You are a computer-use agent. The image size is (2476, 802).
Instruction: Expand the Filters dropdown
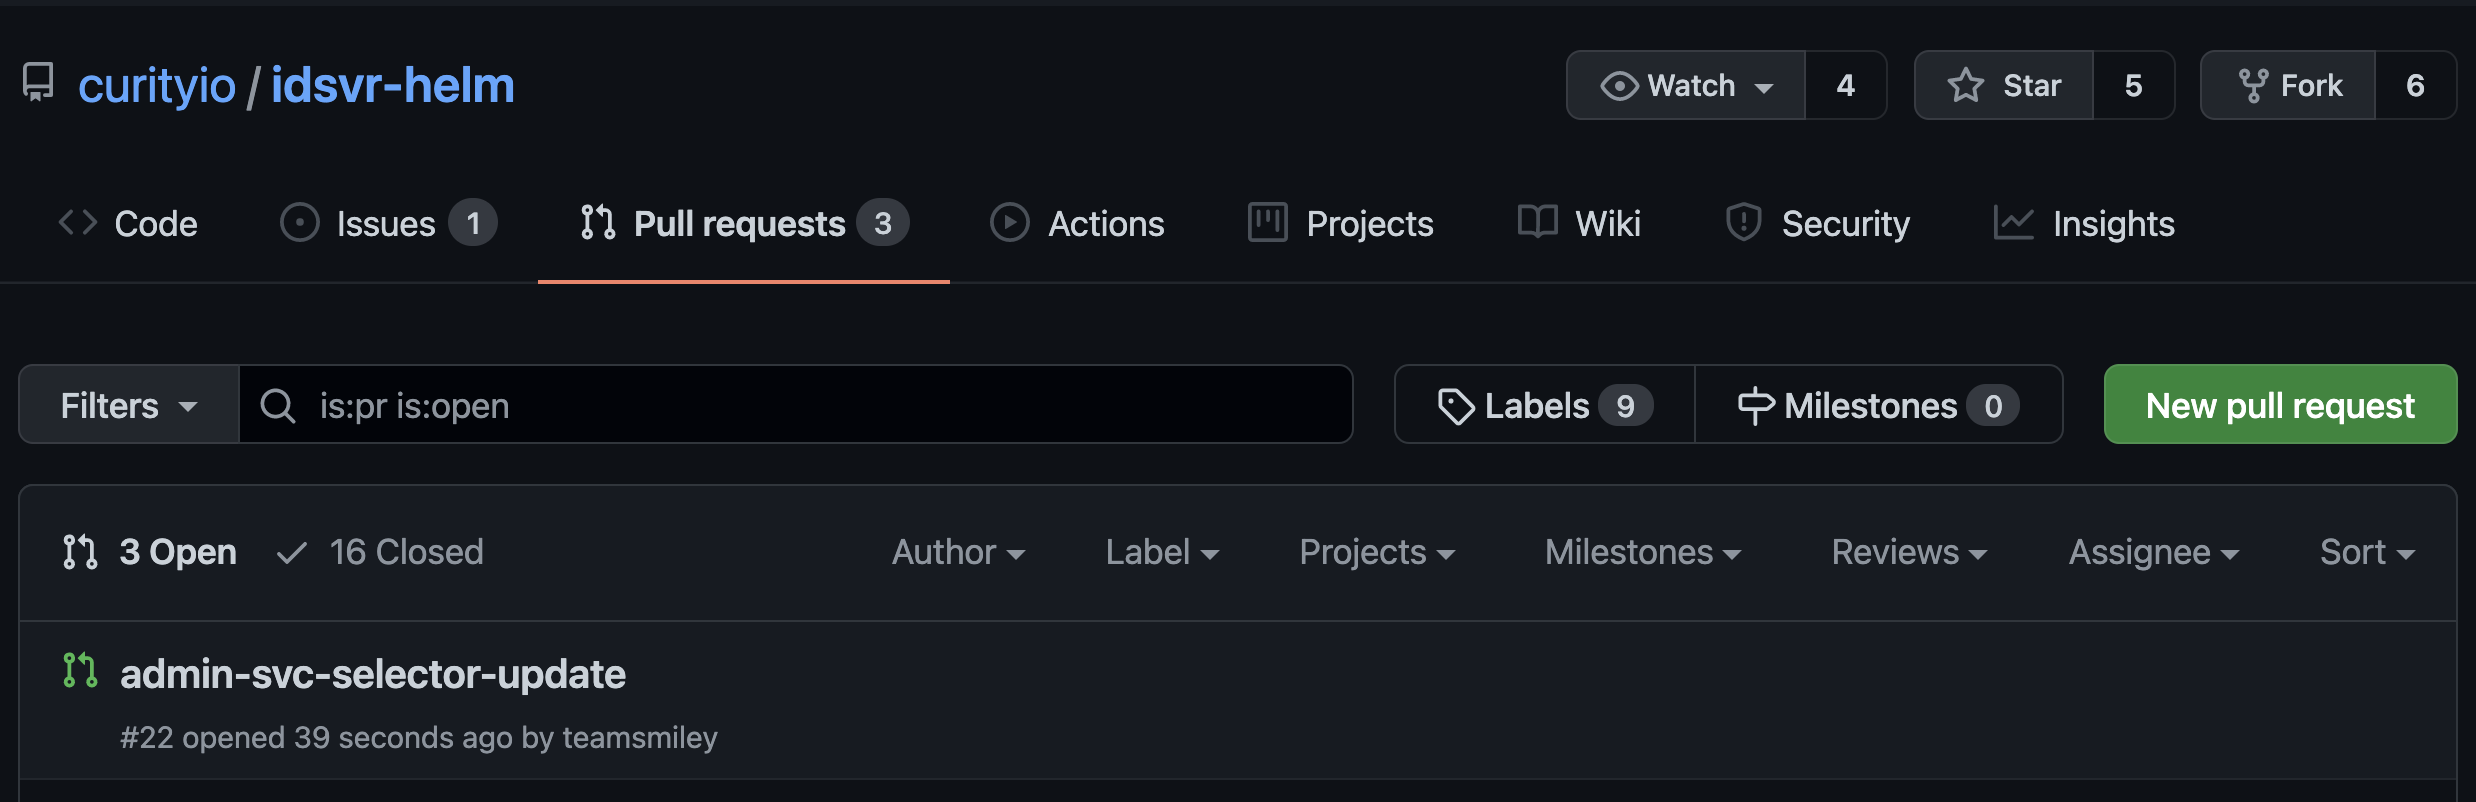pyautogui.click(x=129, y=406)
